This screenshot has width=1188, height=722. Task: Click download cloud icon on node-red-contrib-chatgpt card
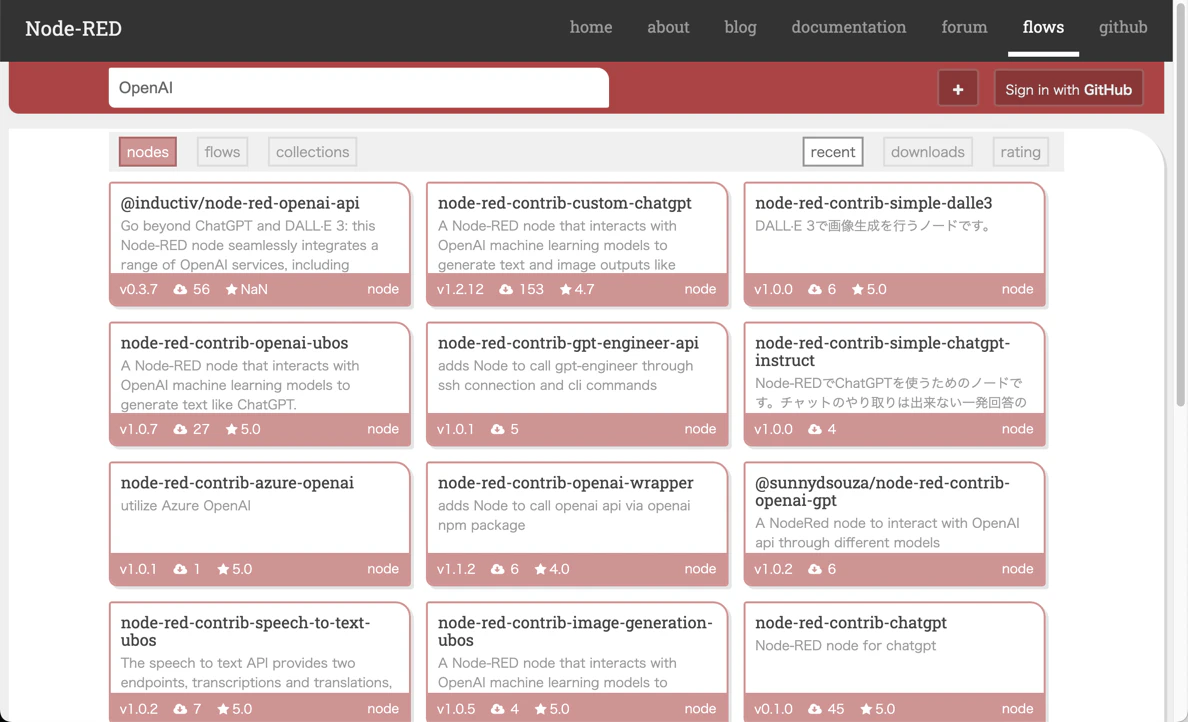pyautogui.click(x=814, y=709)
